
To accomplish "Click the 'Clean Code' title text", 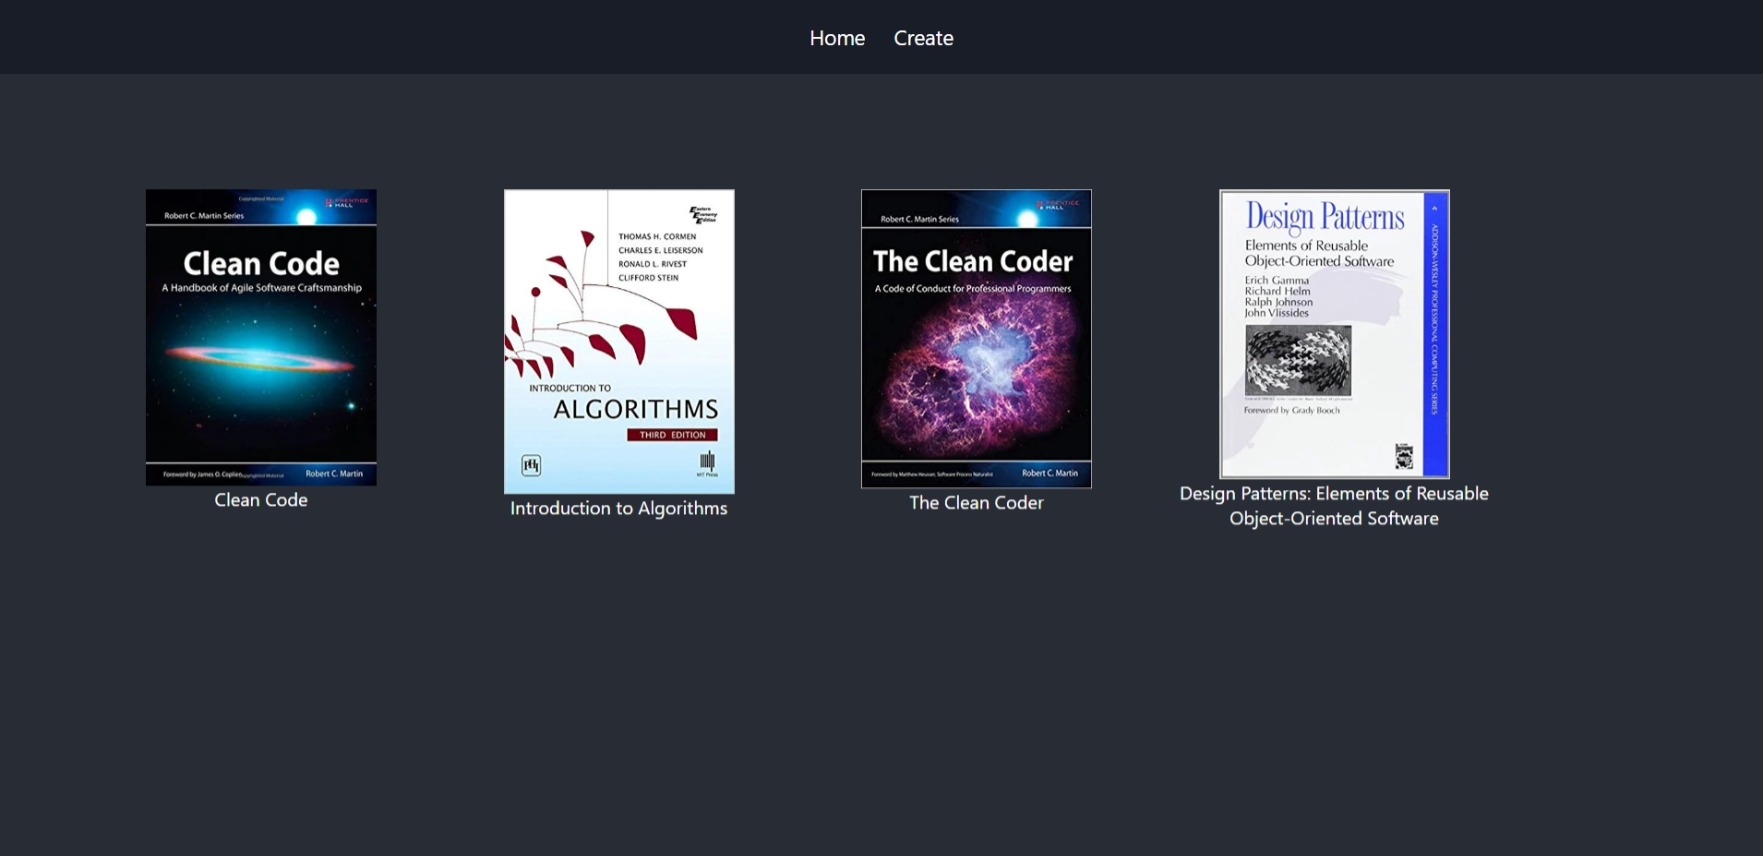I will (261, 500).
